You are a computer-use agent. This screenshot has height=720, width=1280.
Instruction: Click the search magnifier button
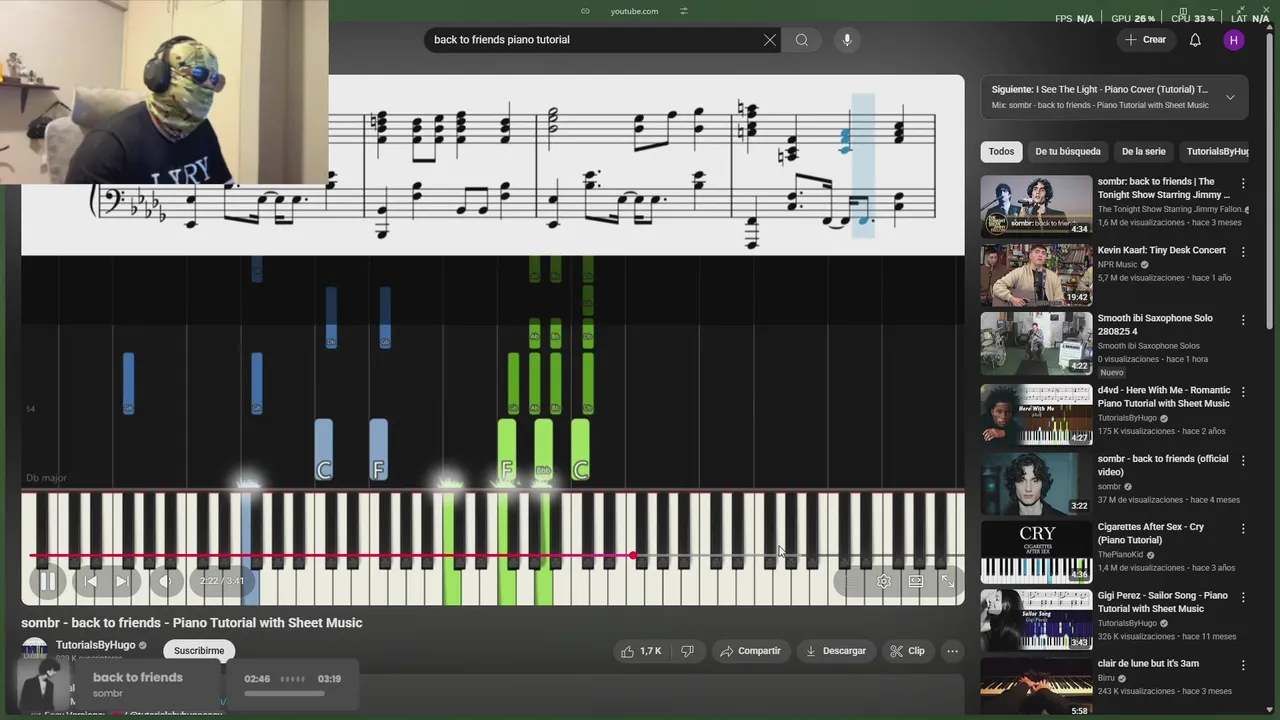tap(802, 40)
